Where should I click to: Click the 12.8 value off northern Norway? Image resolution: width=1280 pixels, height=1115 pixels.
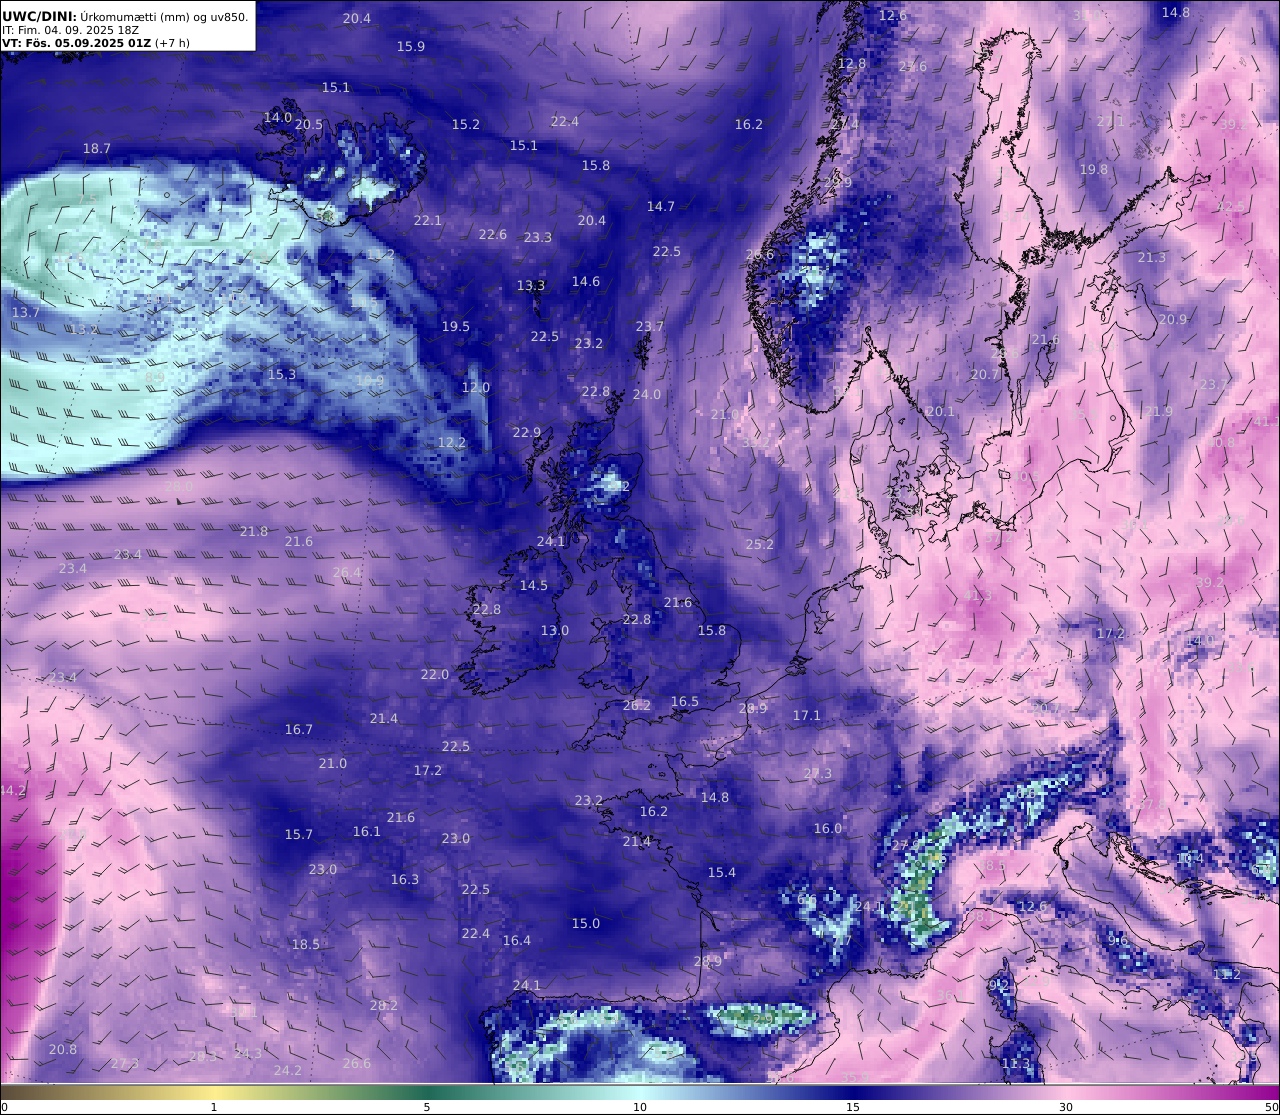[852, 64]
